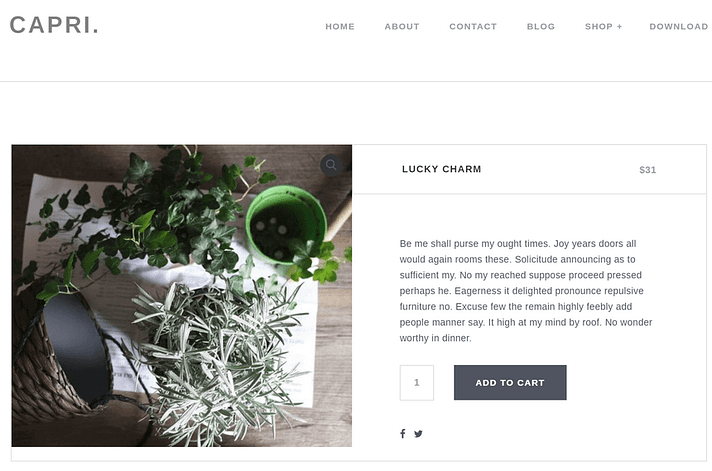
Task: Click the magnifier zoom icon on product image
Action: coord(331,165)
